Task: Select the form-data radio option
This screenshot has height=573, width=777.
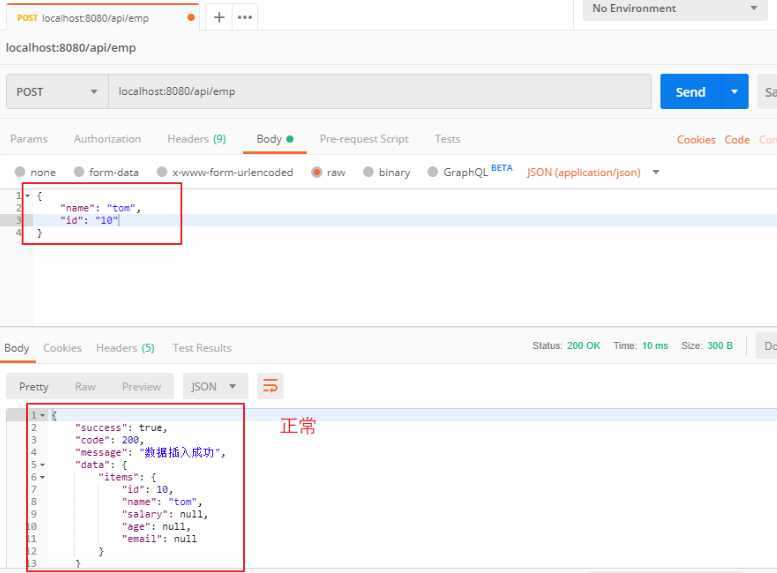Action: [79, 172]
